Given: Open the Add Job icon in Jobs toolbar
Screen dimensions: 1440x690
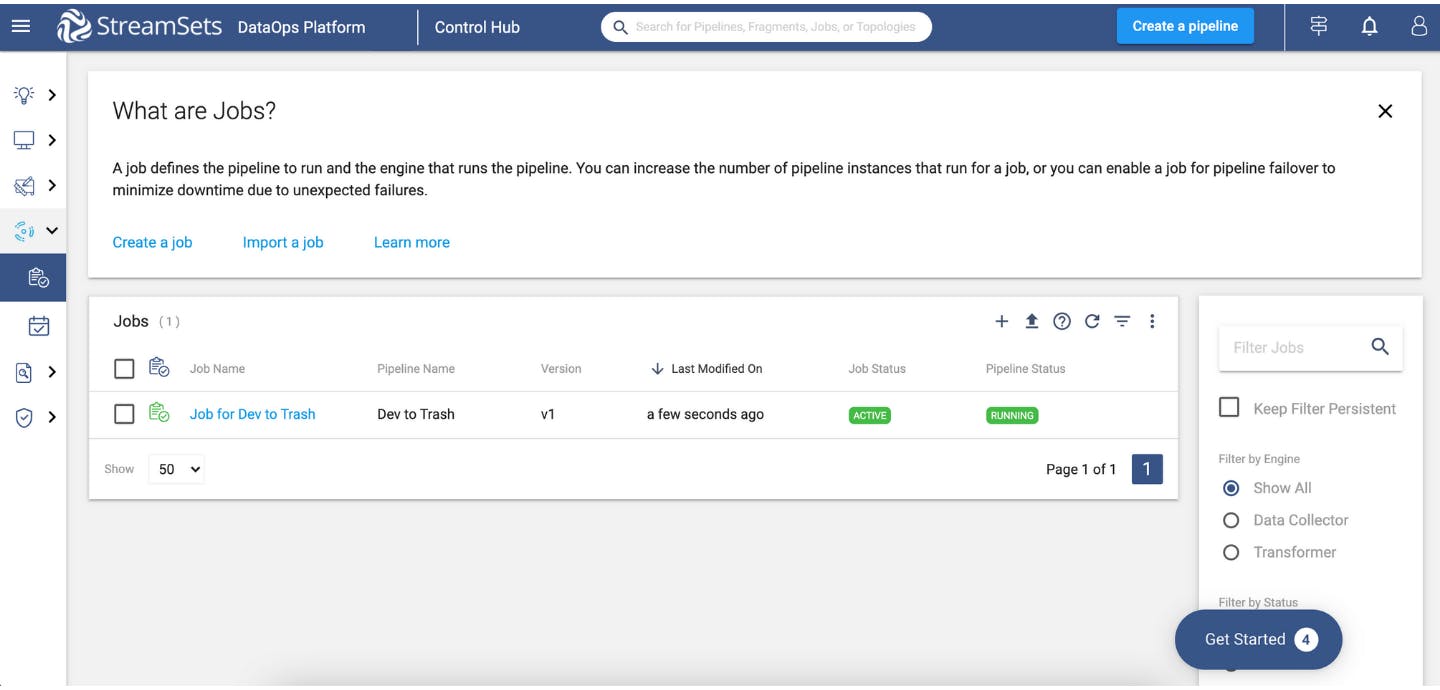Looking at the screenshot, I should point(1002,321).
